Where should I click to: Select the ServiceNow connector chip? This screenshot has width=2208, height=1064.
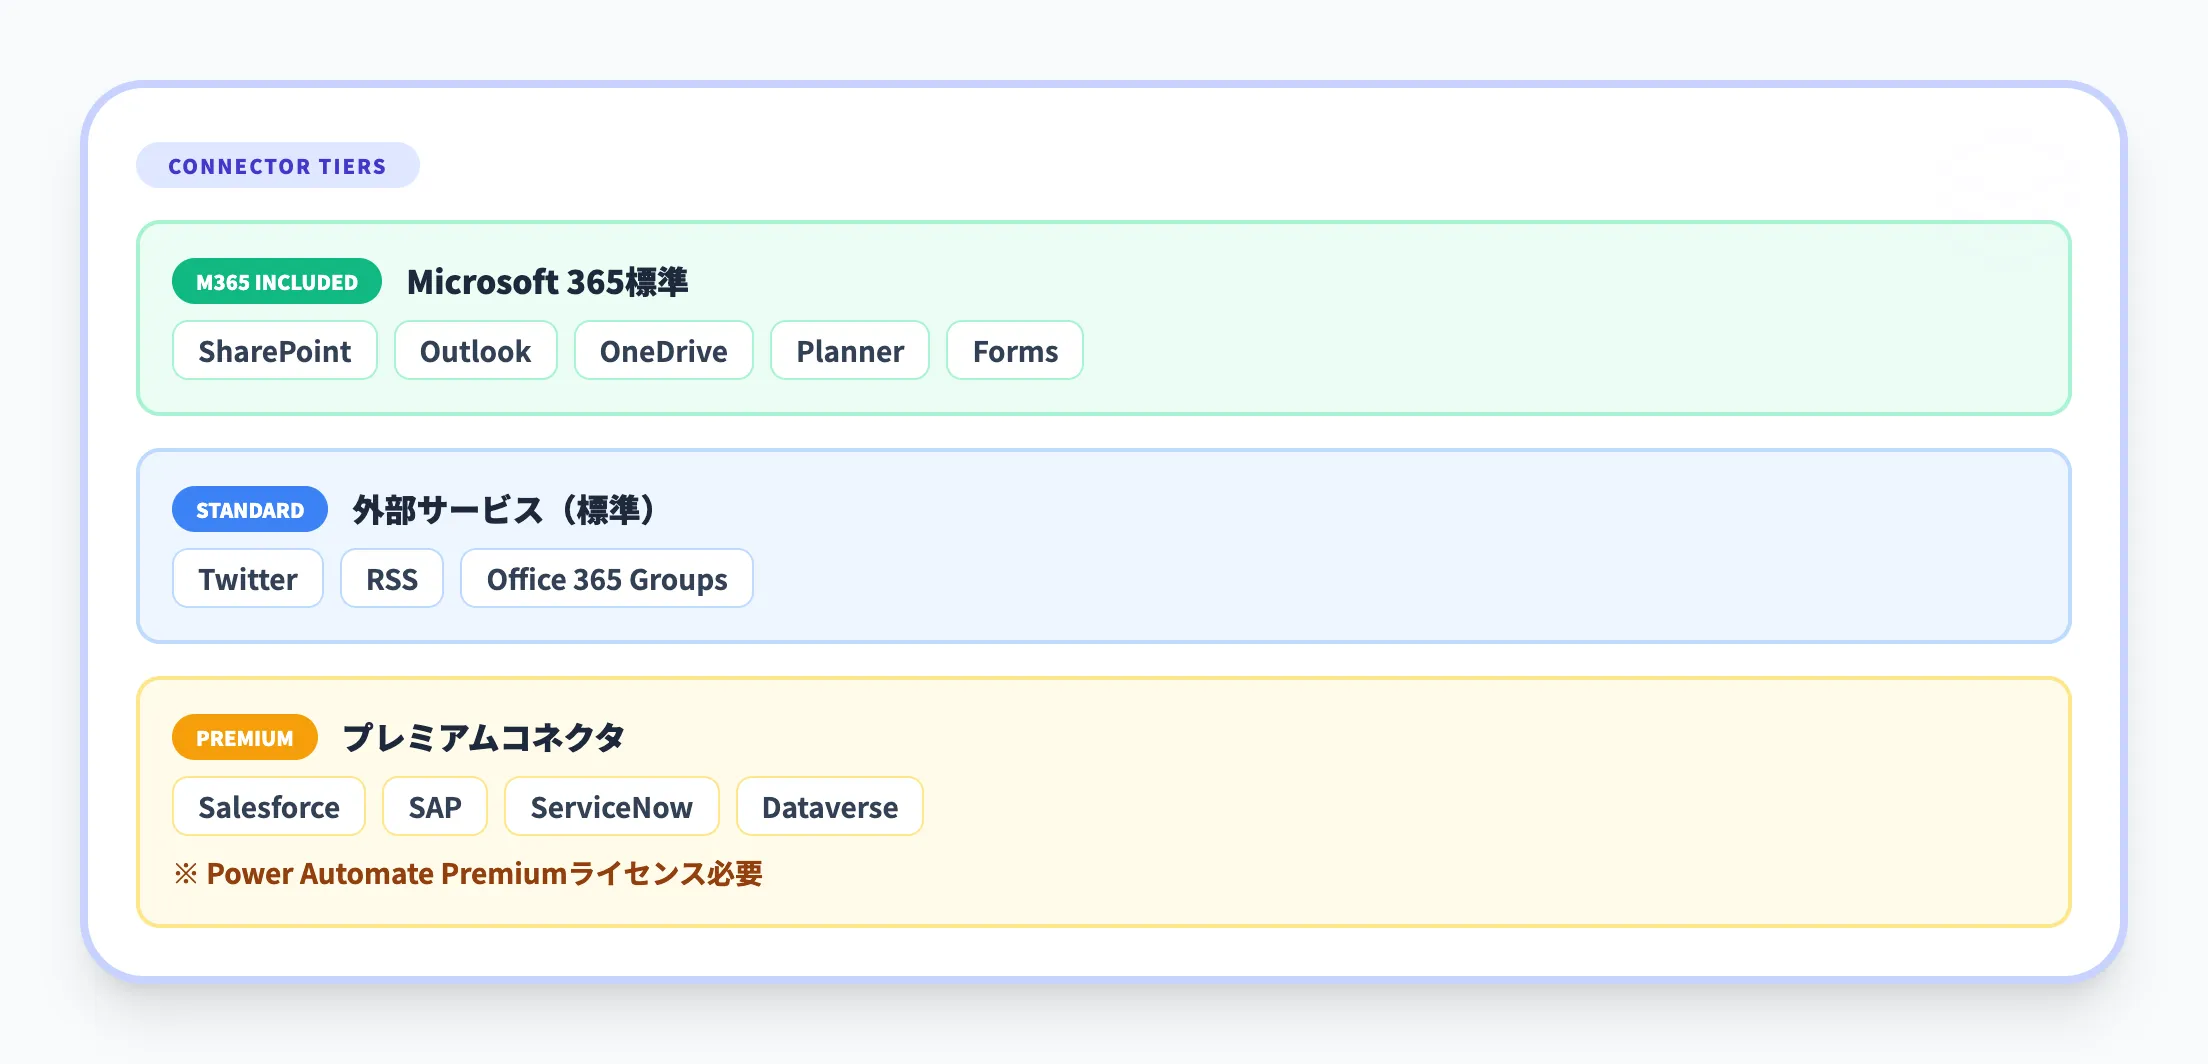(x=611, y=806)
